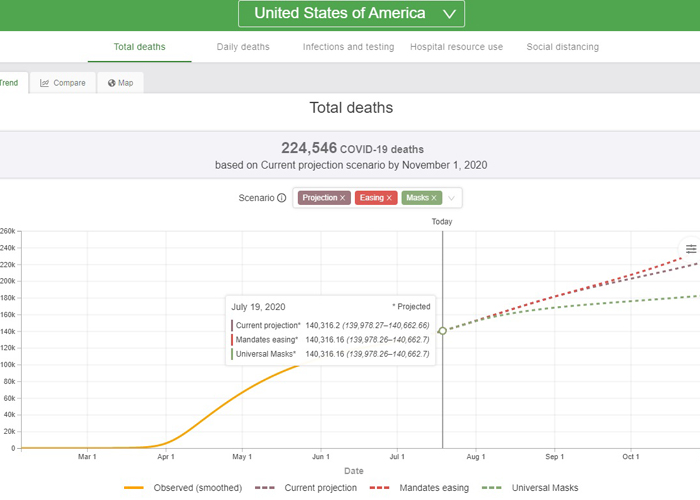This screenshot has height=500, width=700.
Task: Click the globe icon on Map tab
Action: point(112,83)
